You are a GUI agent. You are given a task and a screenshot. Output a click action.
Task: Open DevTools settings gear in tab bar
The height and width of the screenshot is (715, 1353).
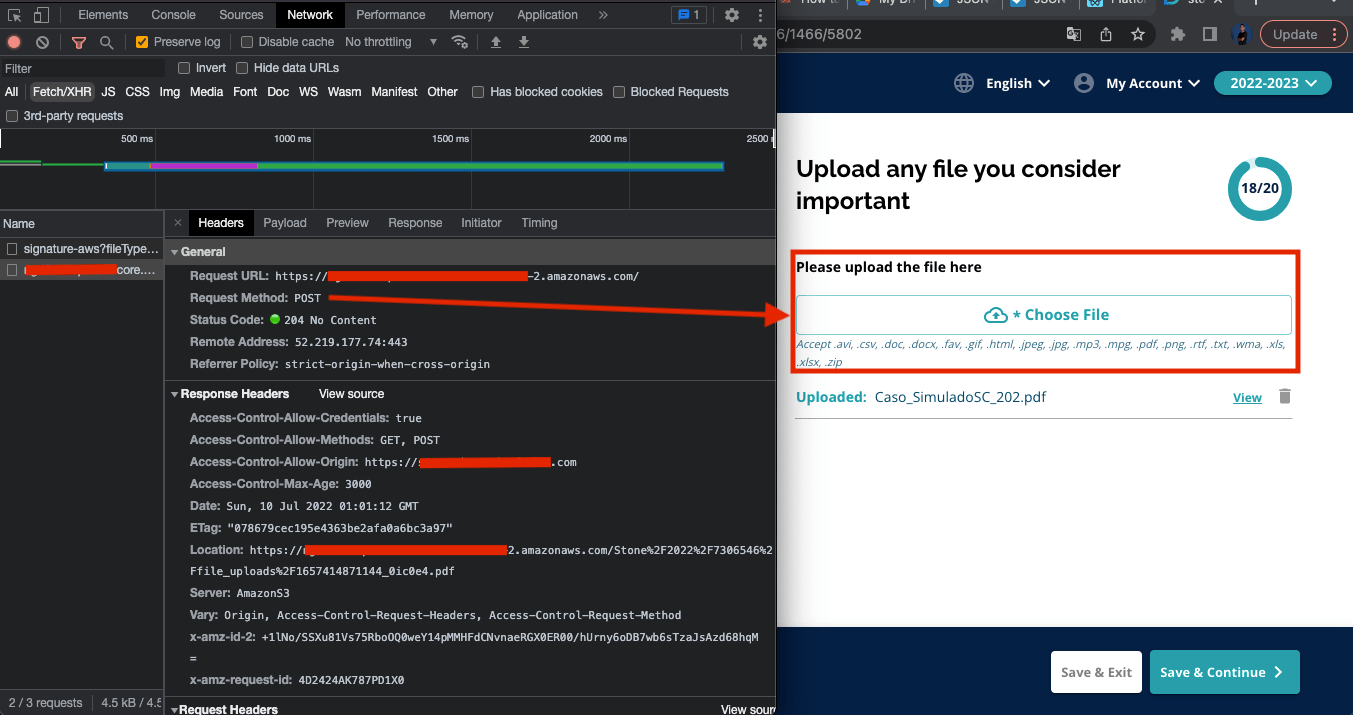point(732,15)
